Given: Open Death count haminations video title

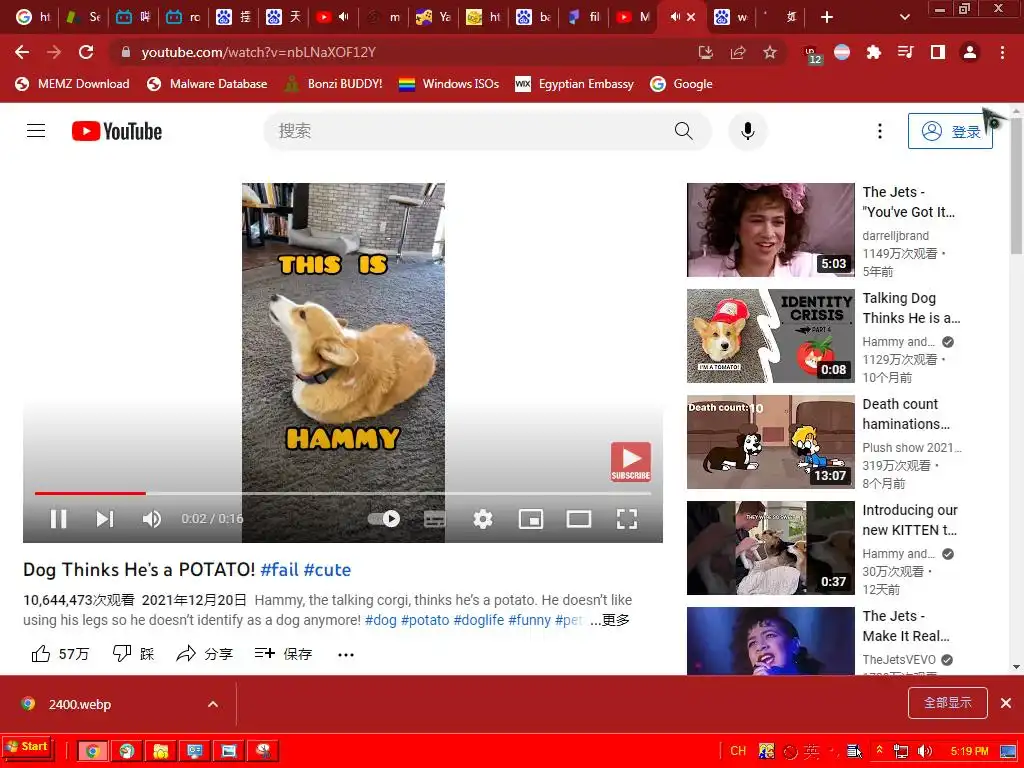Looking at the screenshot, I should tap(906, 414).
